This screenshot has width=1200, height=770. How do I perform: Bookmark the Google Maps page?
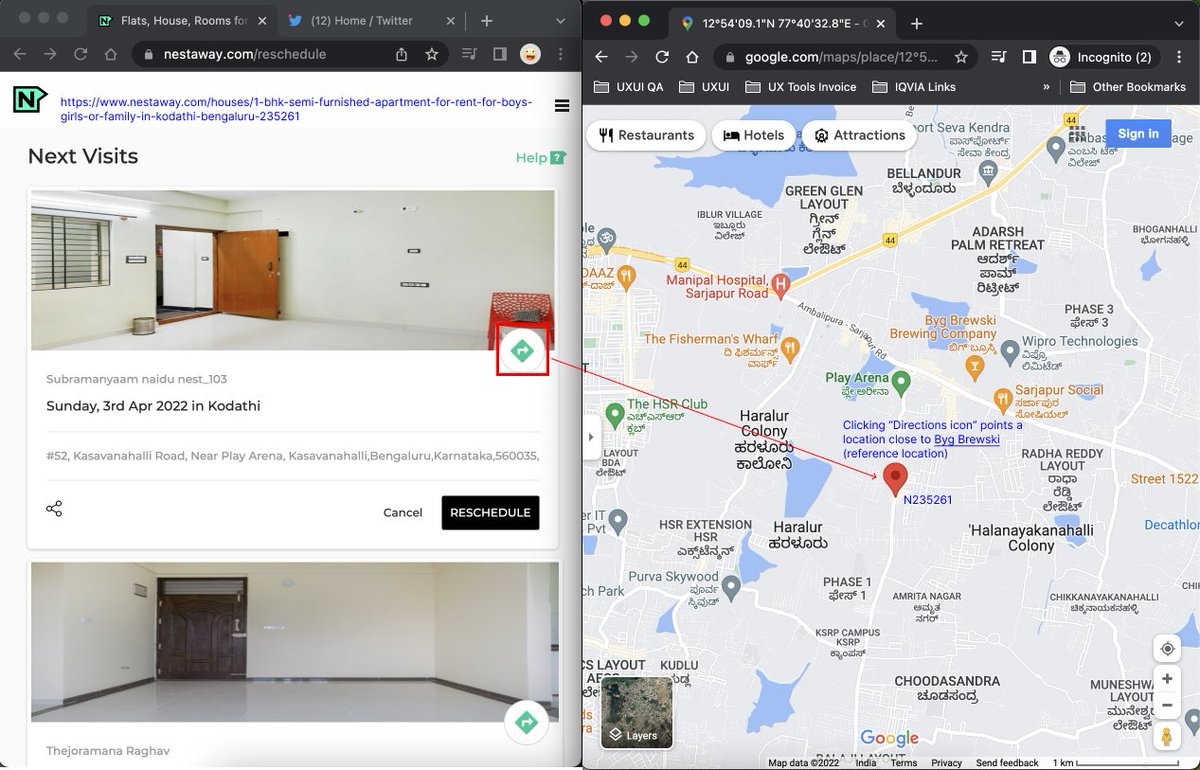[x=961, y=57]
